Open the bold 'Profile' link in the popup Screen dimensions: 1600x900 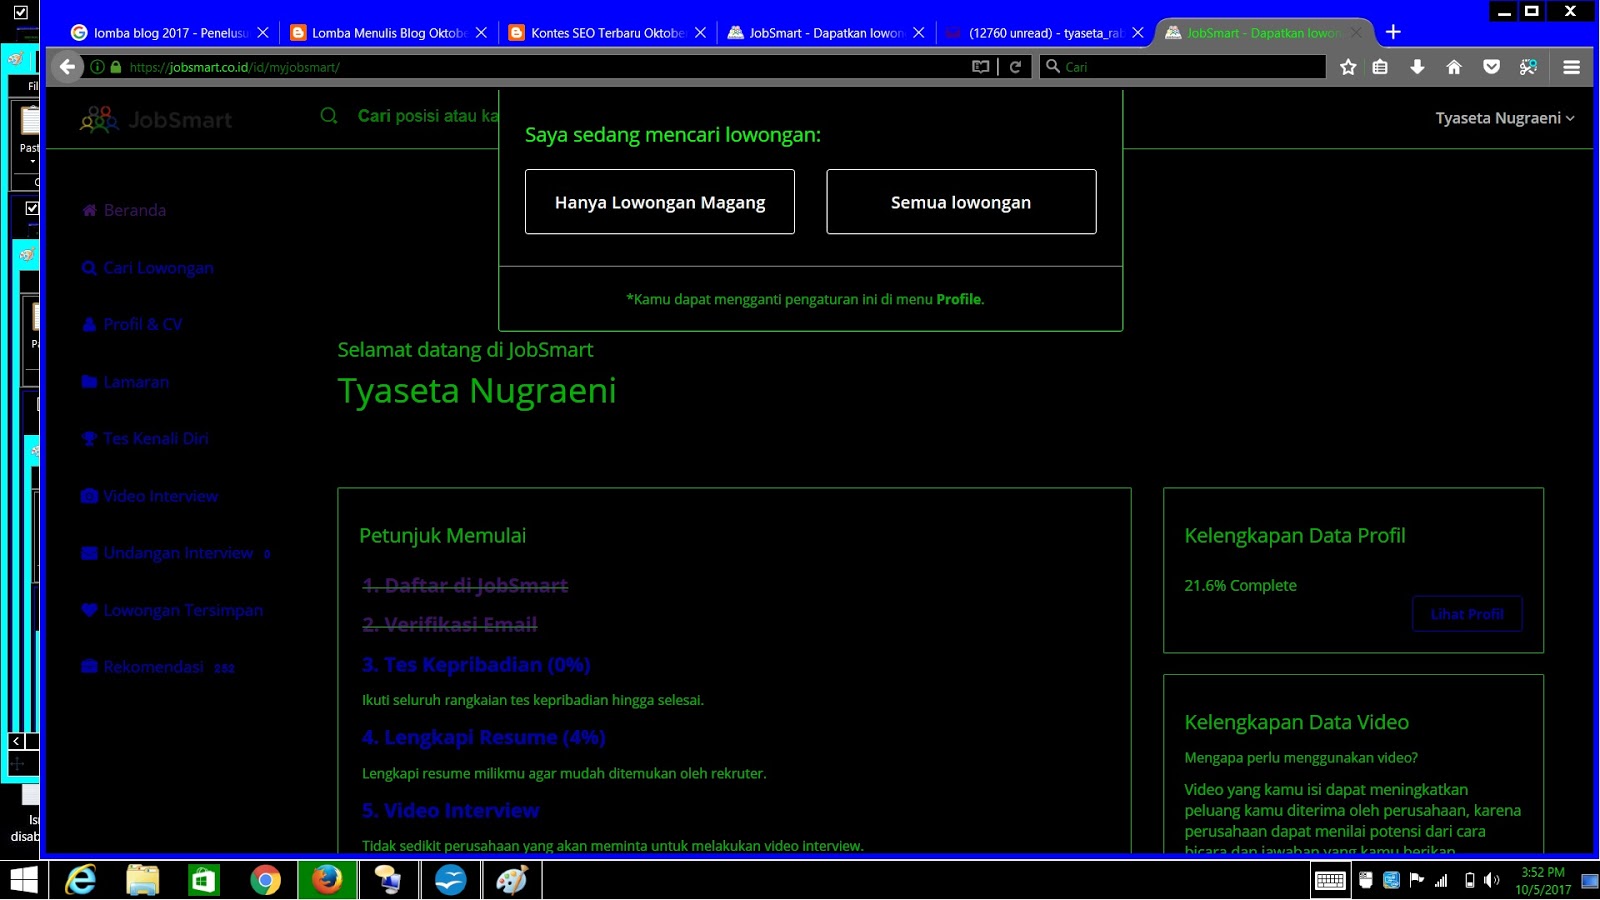959,299
